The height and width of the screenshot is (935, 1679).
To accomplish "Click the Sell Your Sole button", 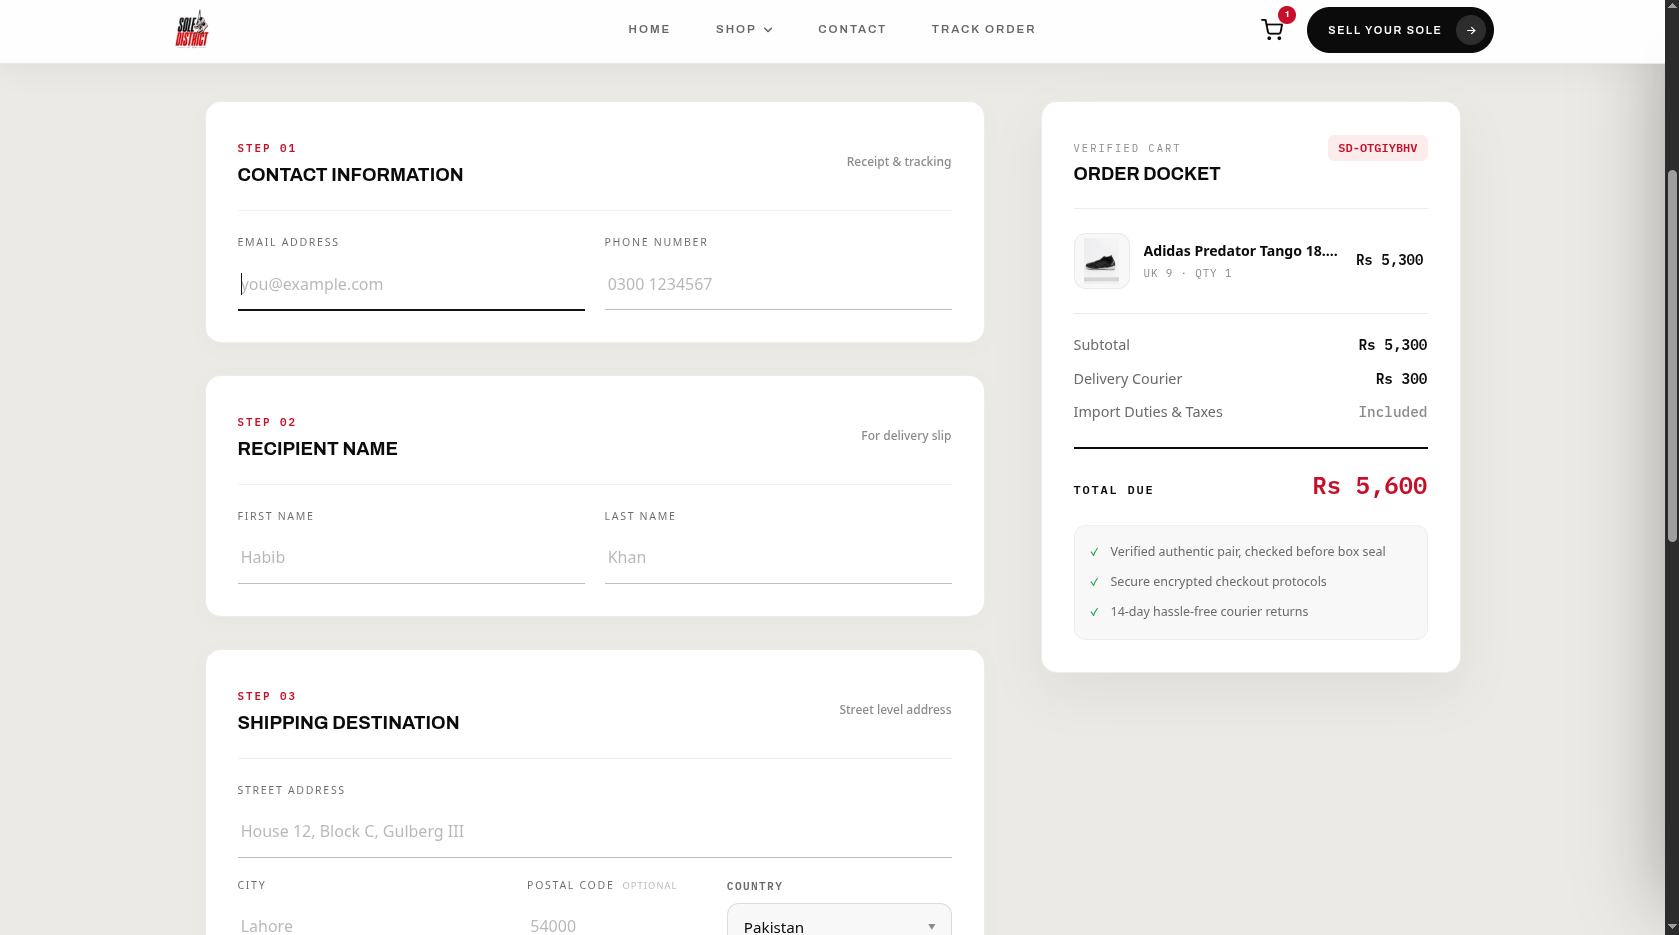I will [1400, 30].
